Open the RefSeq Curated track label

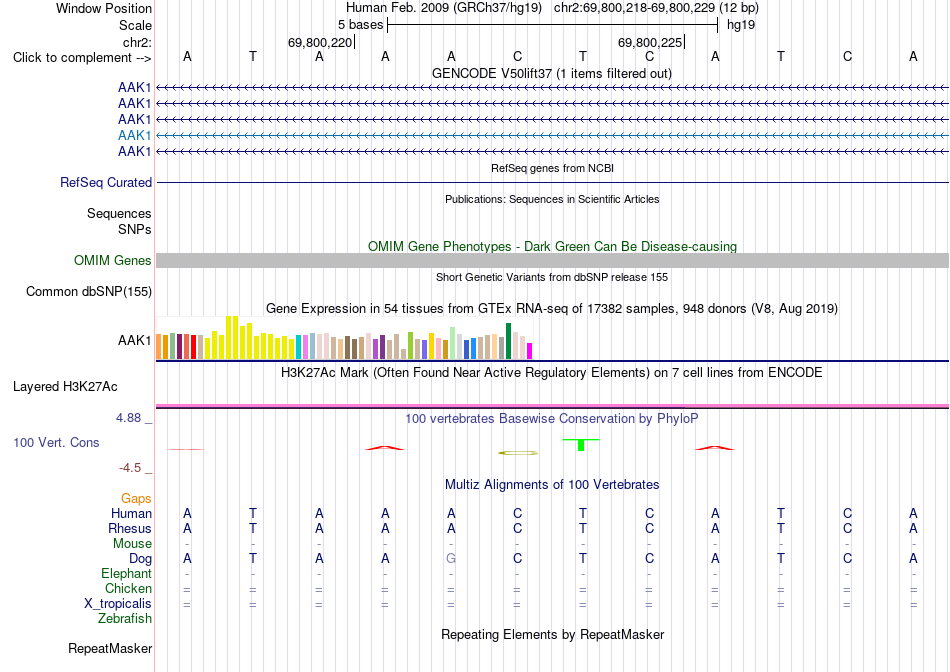point(106,182)
